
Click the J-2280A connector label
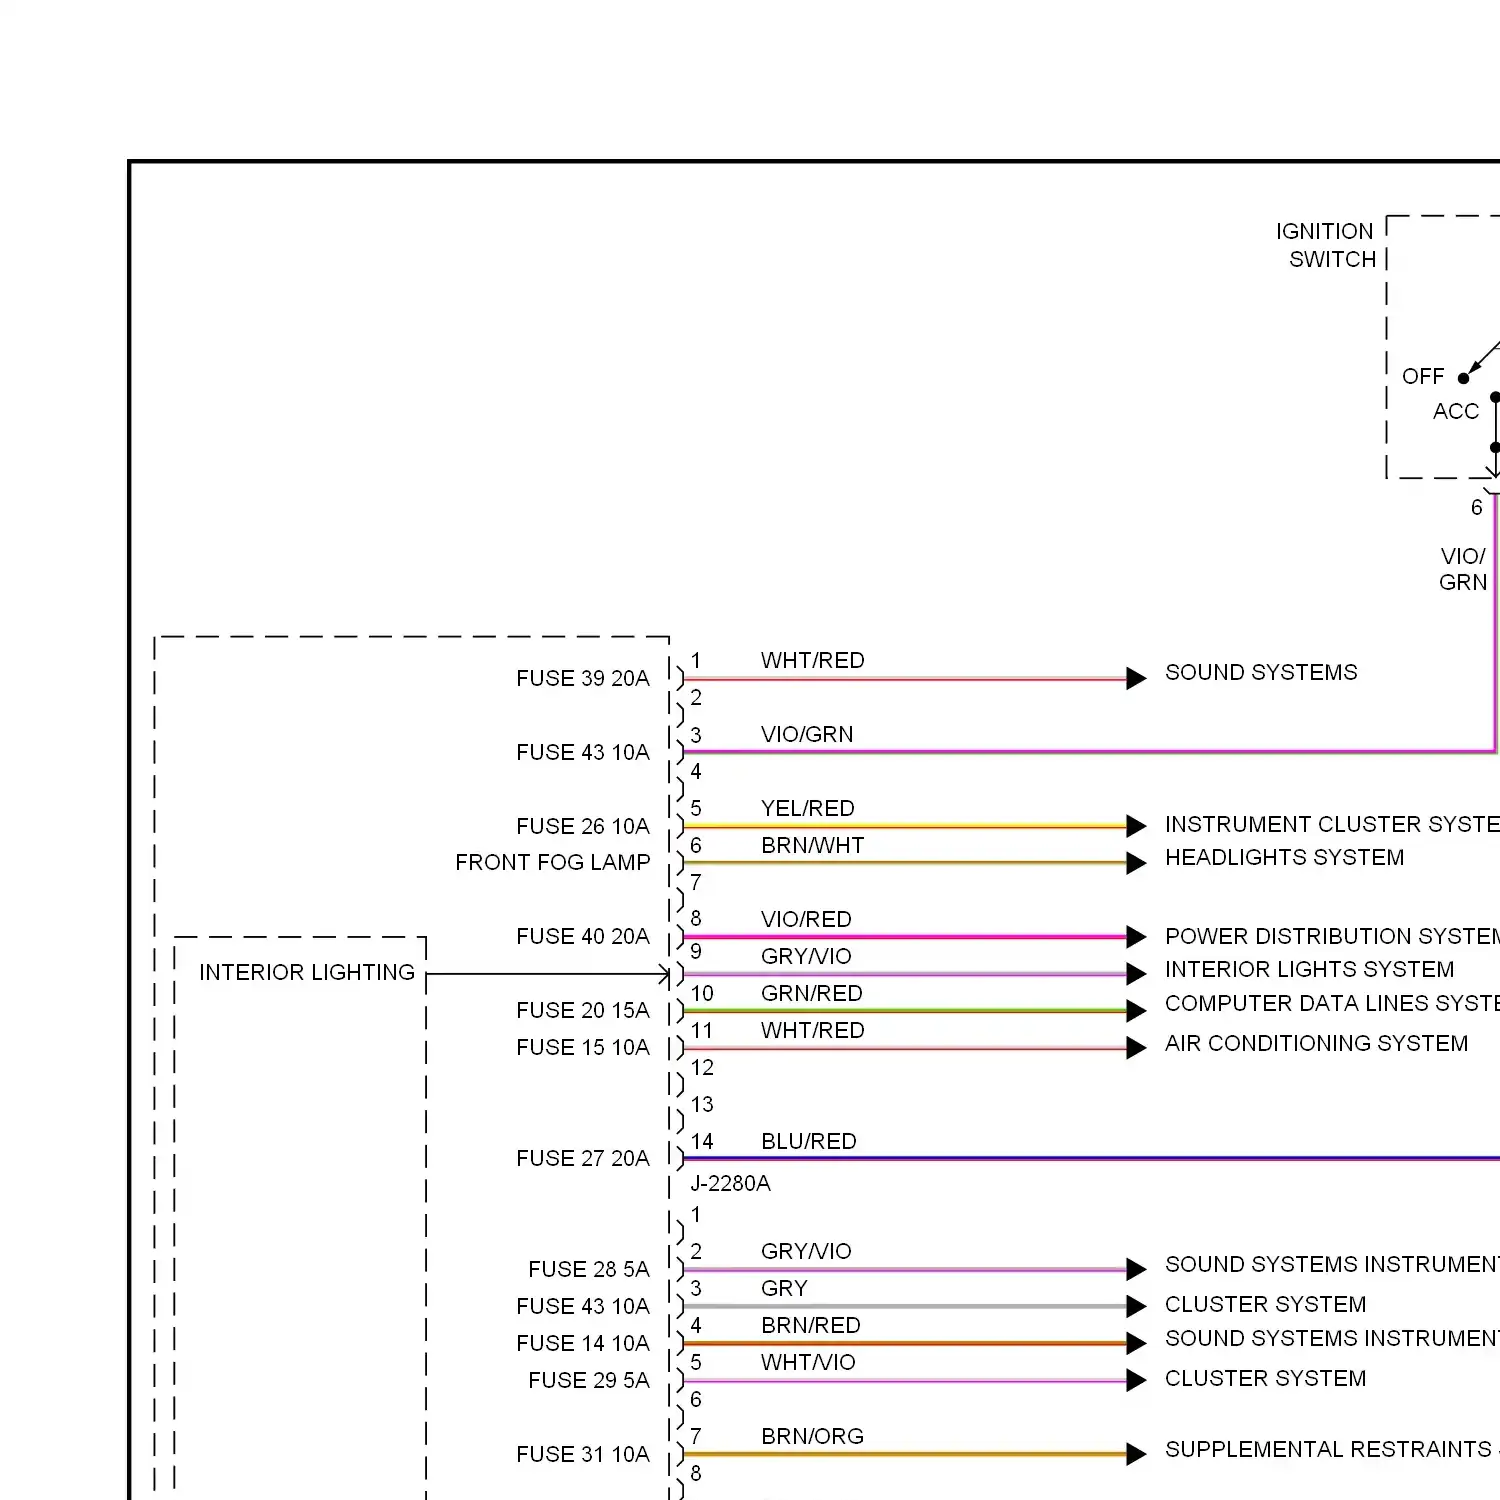point(730,1184)
